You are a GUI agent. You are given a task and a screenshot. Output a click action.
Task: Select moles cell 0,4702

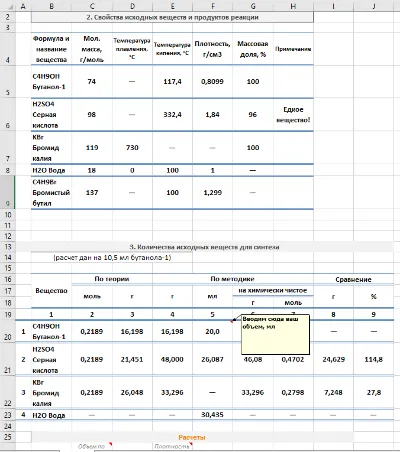coord(293,359)
